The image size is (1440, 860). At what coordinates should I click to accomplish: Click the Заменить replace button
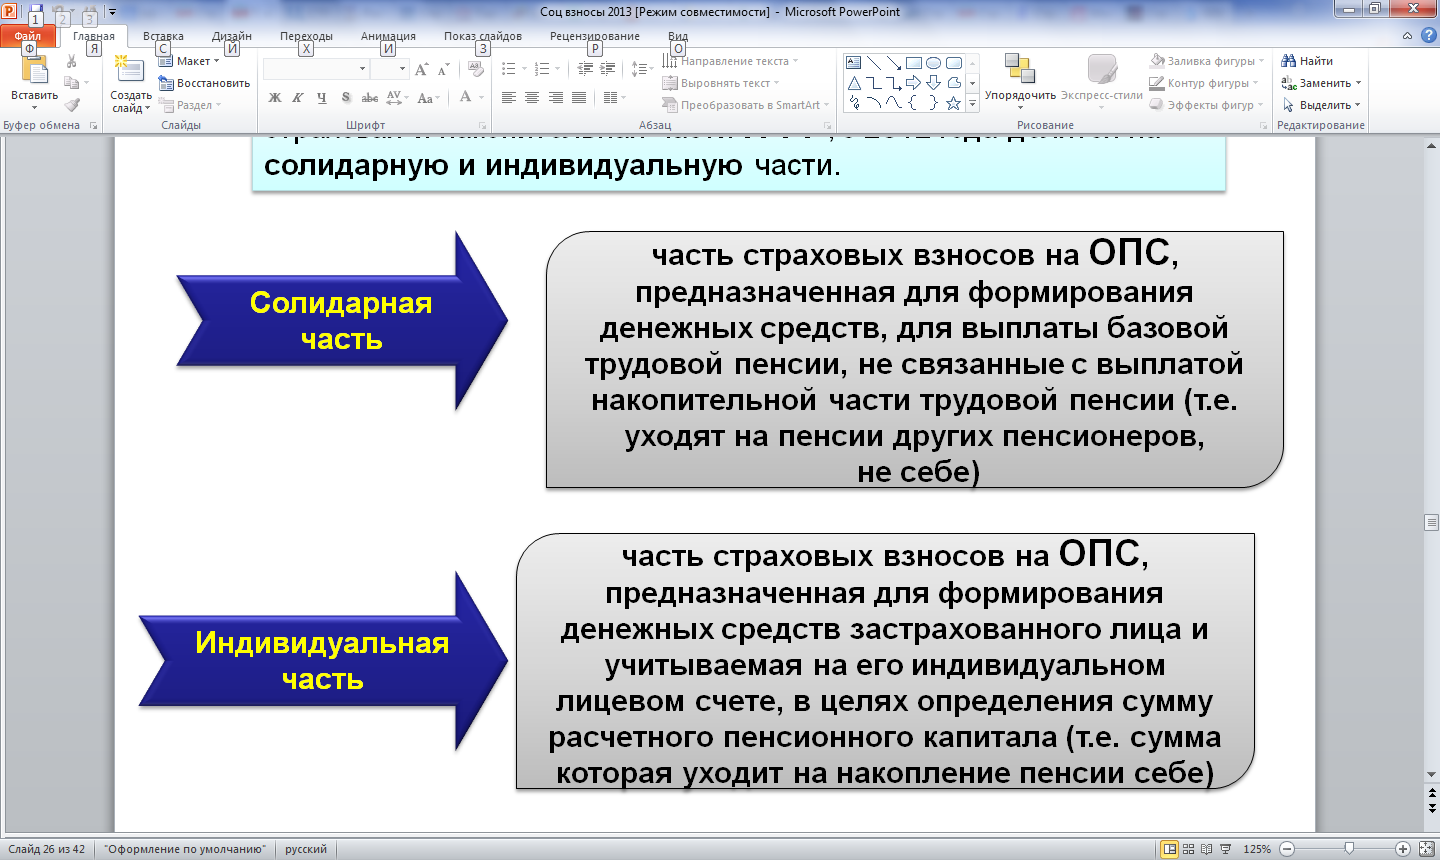pos(1321,83)
